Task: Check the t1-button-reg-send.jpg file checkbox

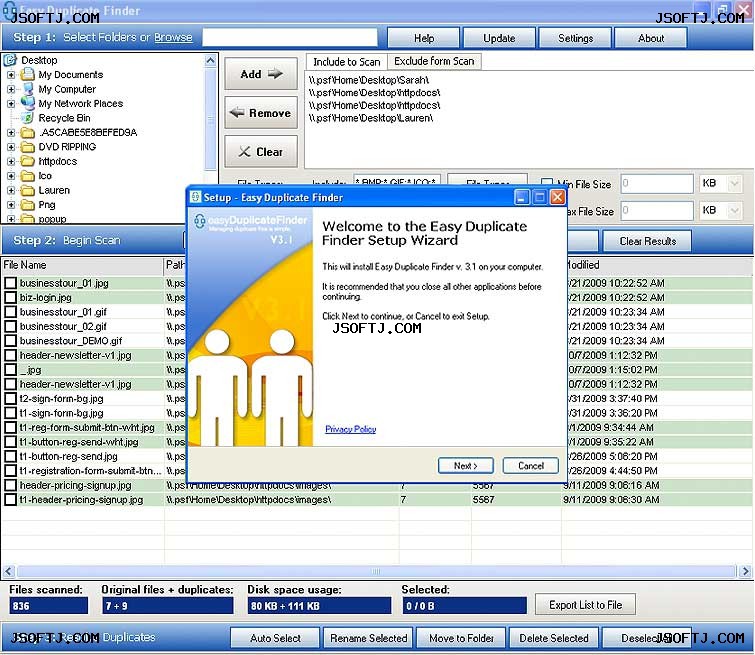Action: coord(10,457)
